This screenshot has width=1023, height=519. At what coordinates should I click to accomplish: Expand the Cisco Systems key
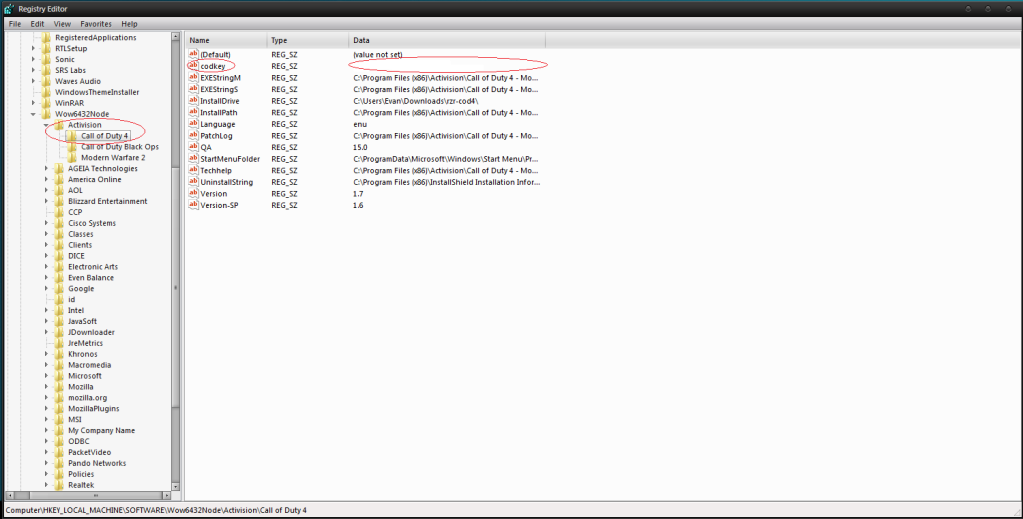(46, 223)
